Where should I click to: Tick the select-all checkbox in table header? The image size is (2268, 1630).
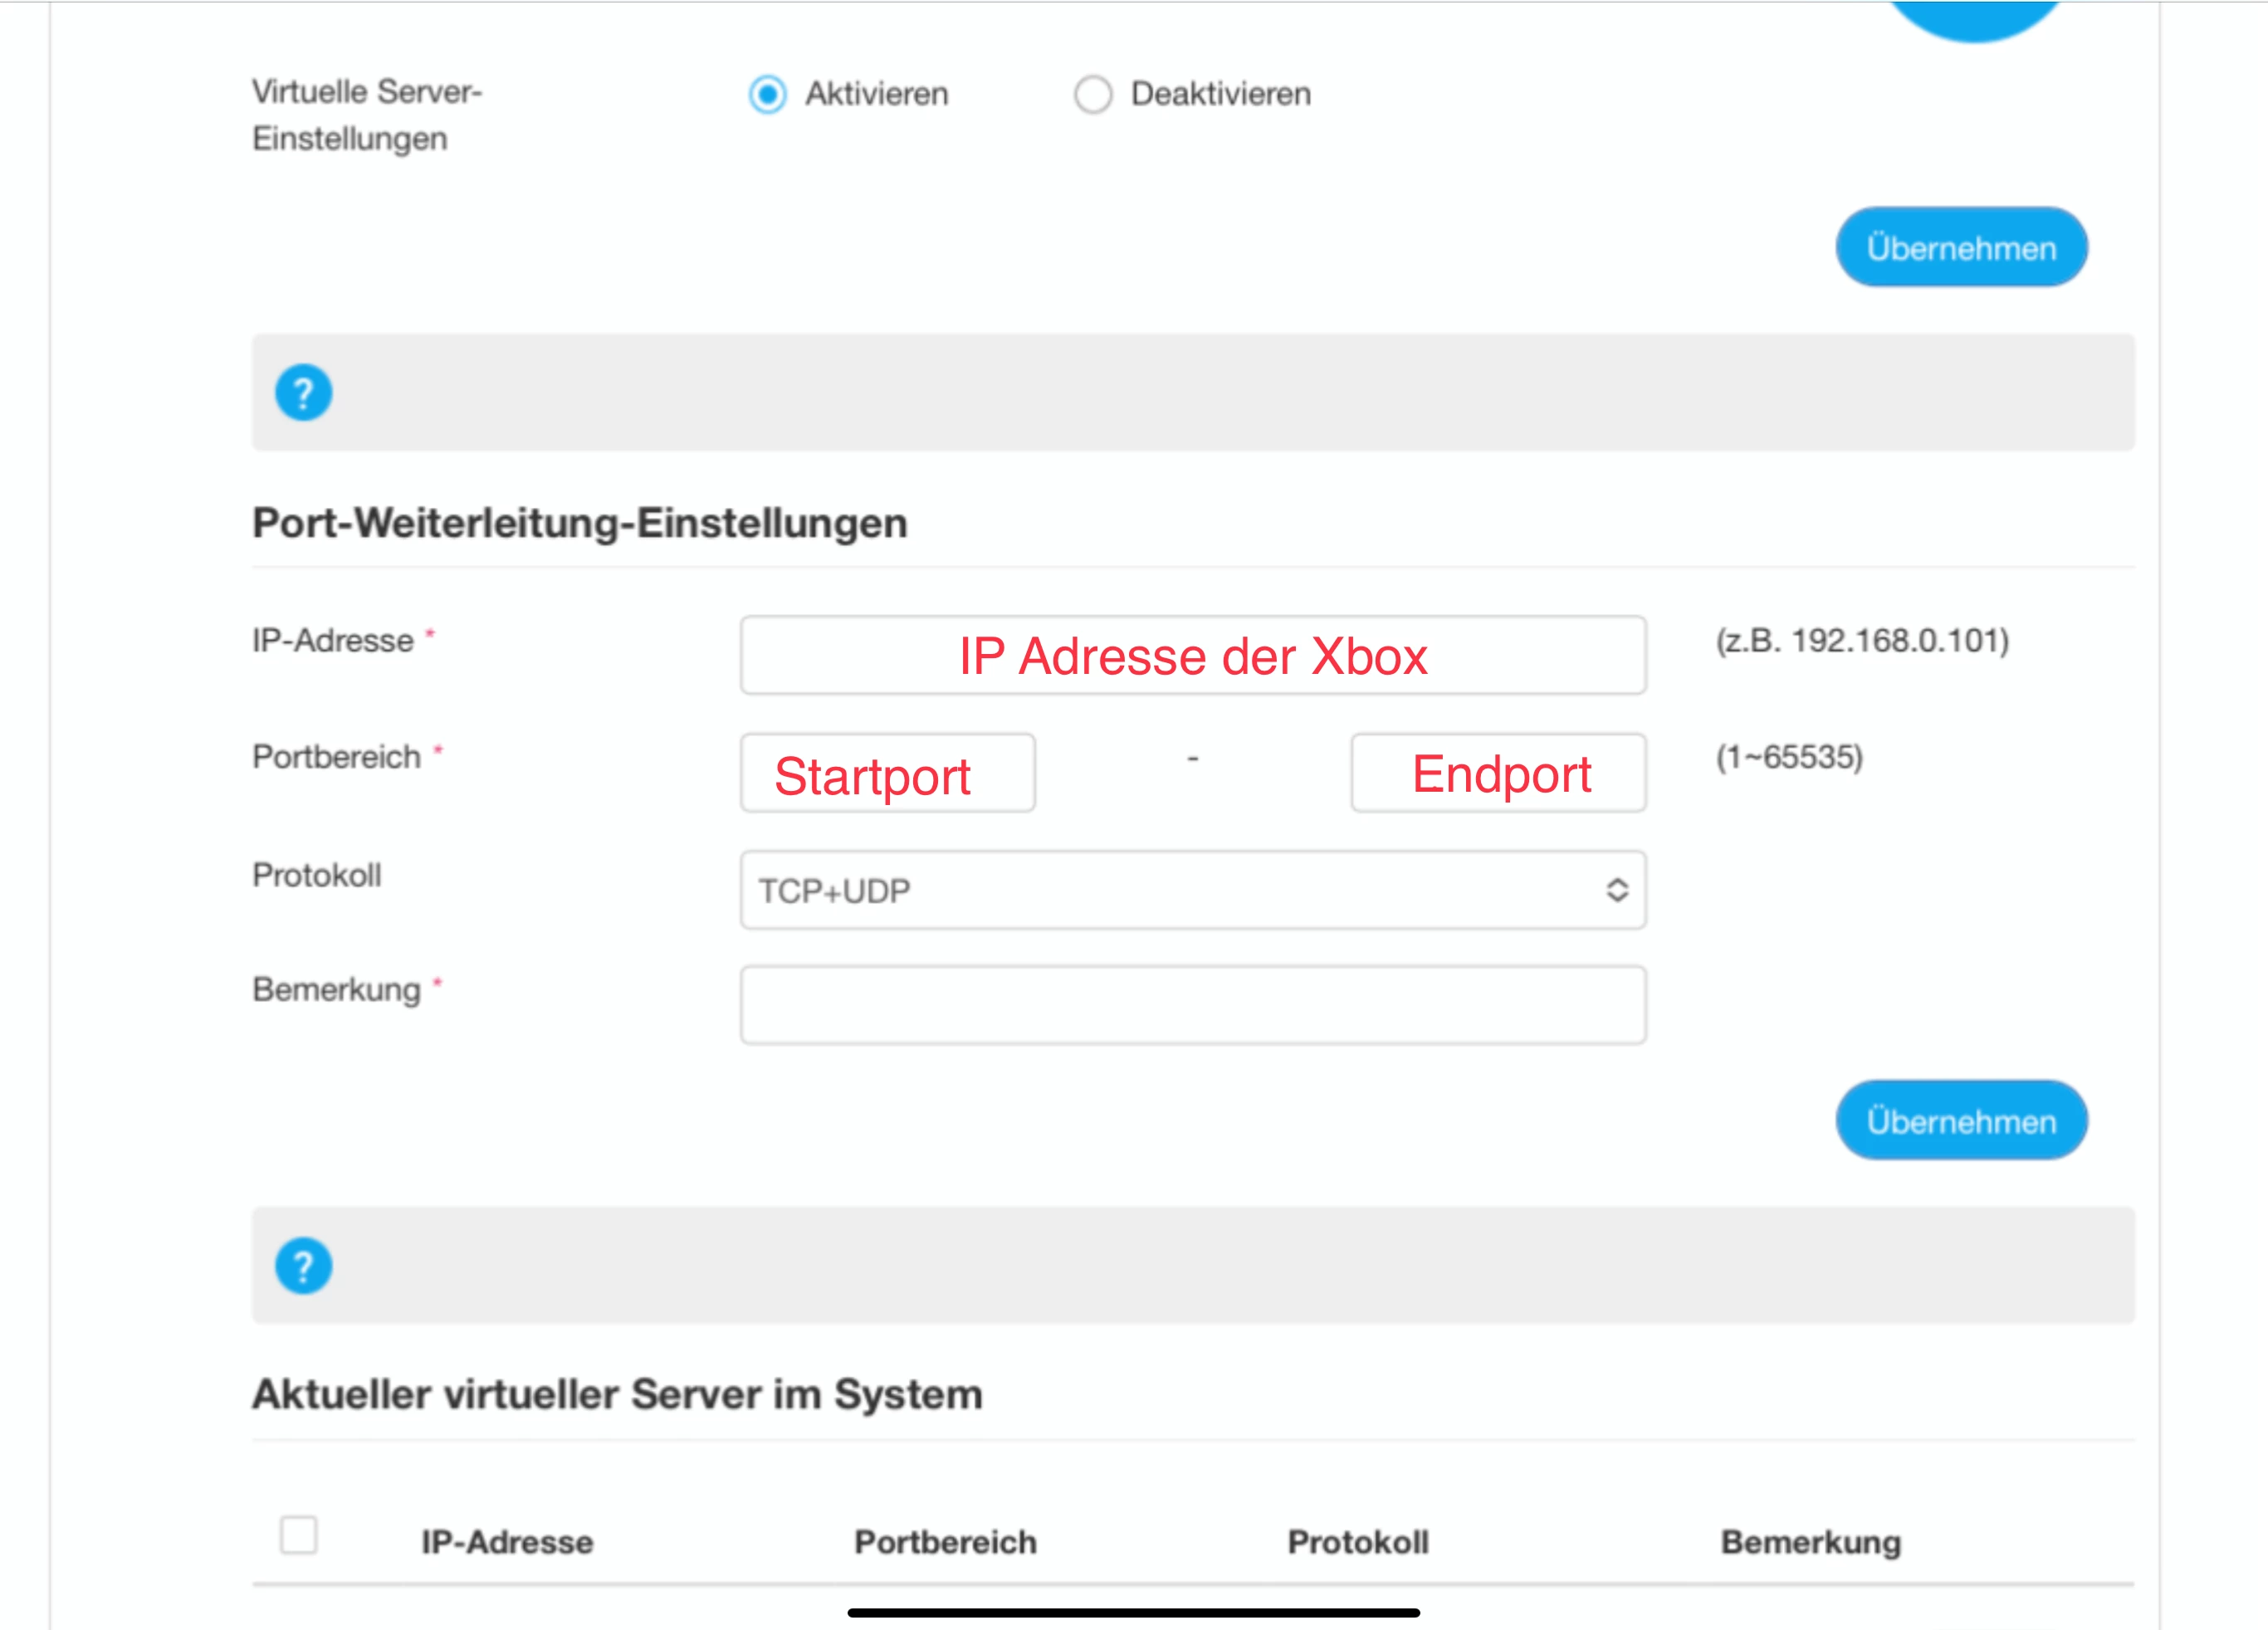click(x=298, y=1534)
